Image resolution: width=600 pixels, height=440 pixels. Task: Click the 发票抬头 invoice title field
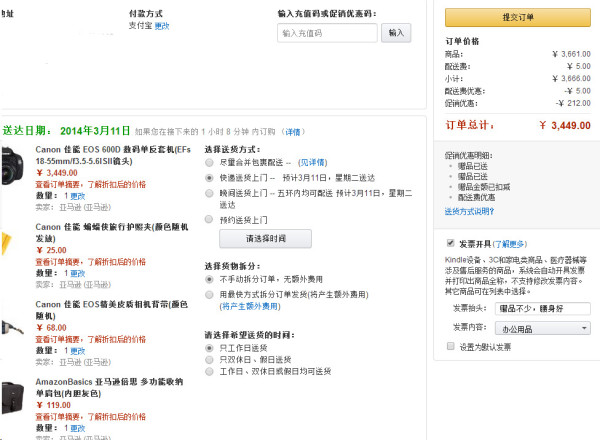(543, 308)
